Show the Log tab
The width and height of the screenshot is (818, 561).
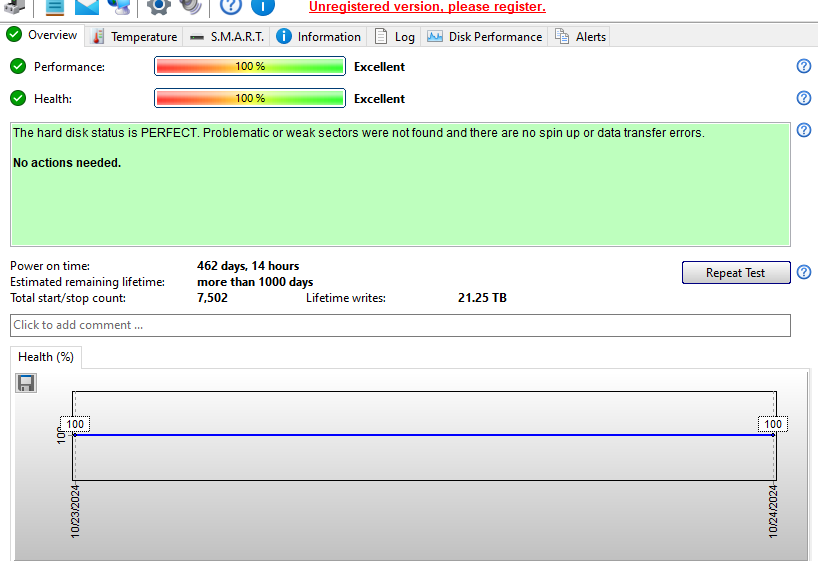395,37
